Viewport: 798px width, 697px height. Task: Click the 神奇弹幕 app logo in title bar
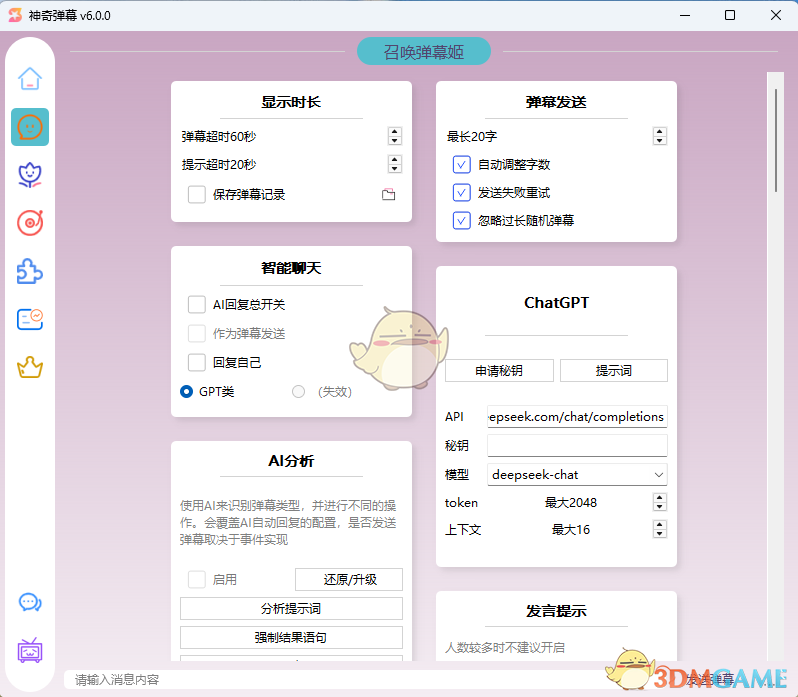click(x=15, y=15)
